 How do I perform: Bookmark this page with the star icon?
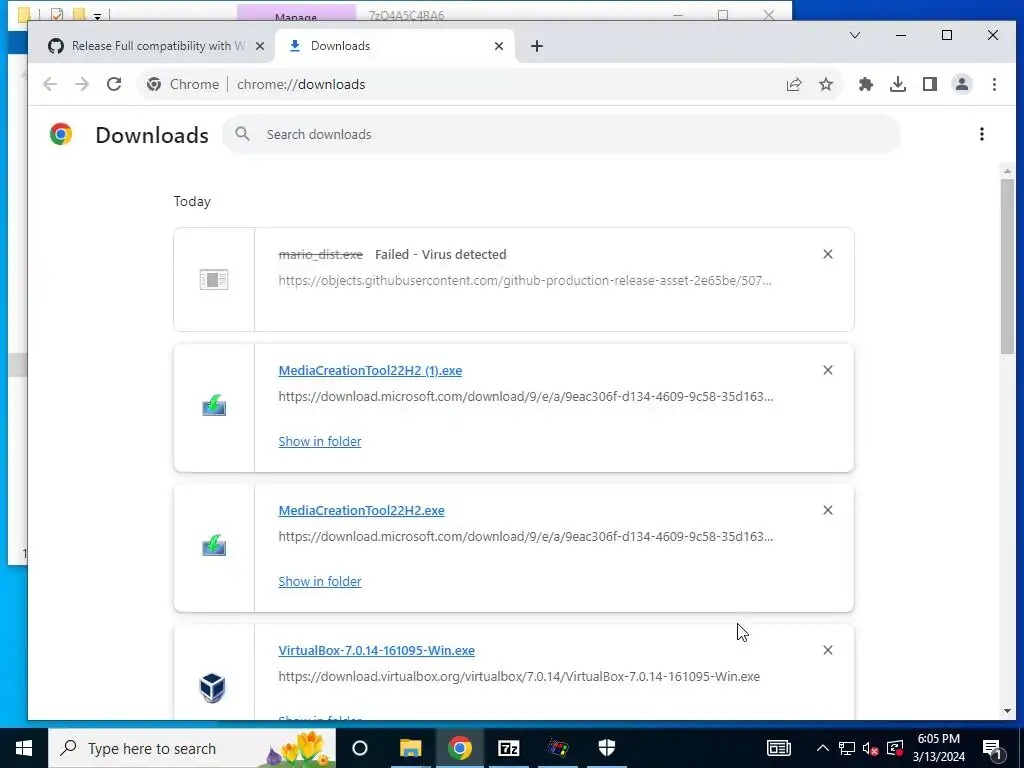pos(826,84)
